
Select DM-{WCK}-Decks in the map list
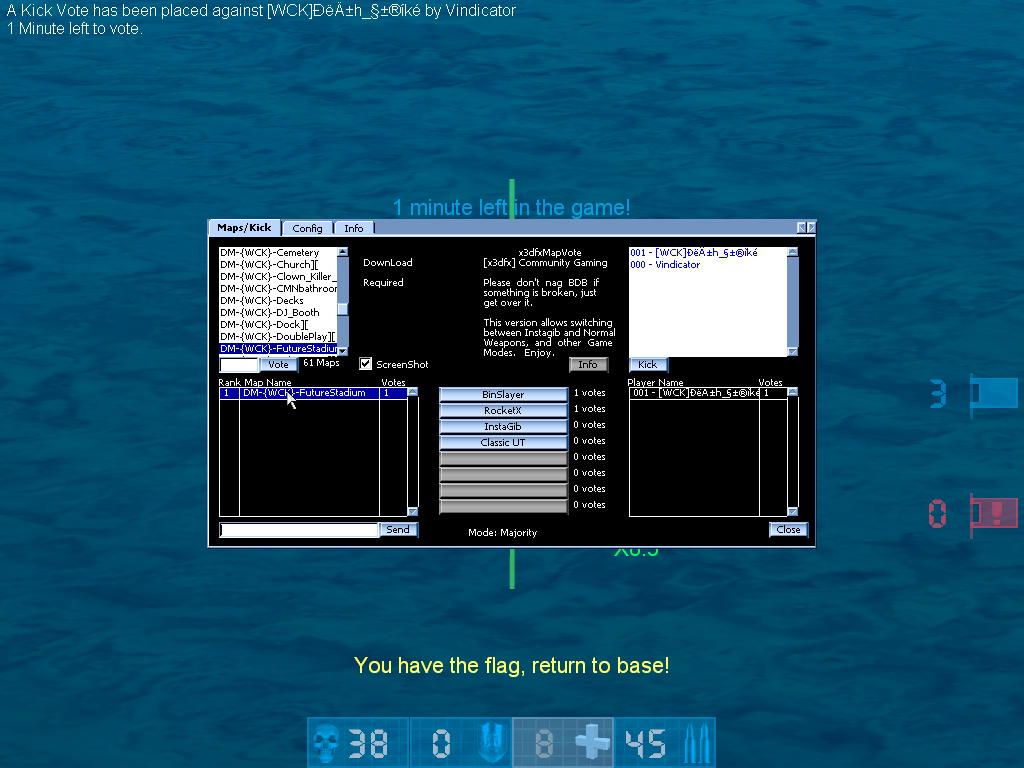(x=261, y=301)
